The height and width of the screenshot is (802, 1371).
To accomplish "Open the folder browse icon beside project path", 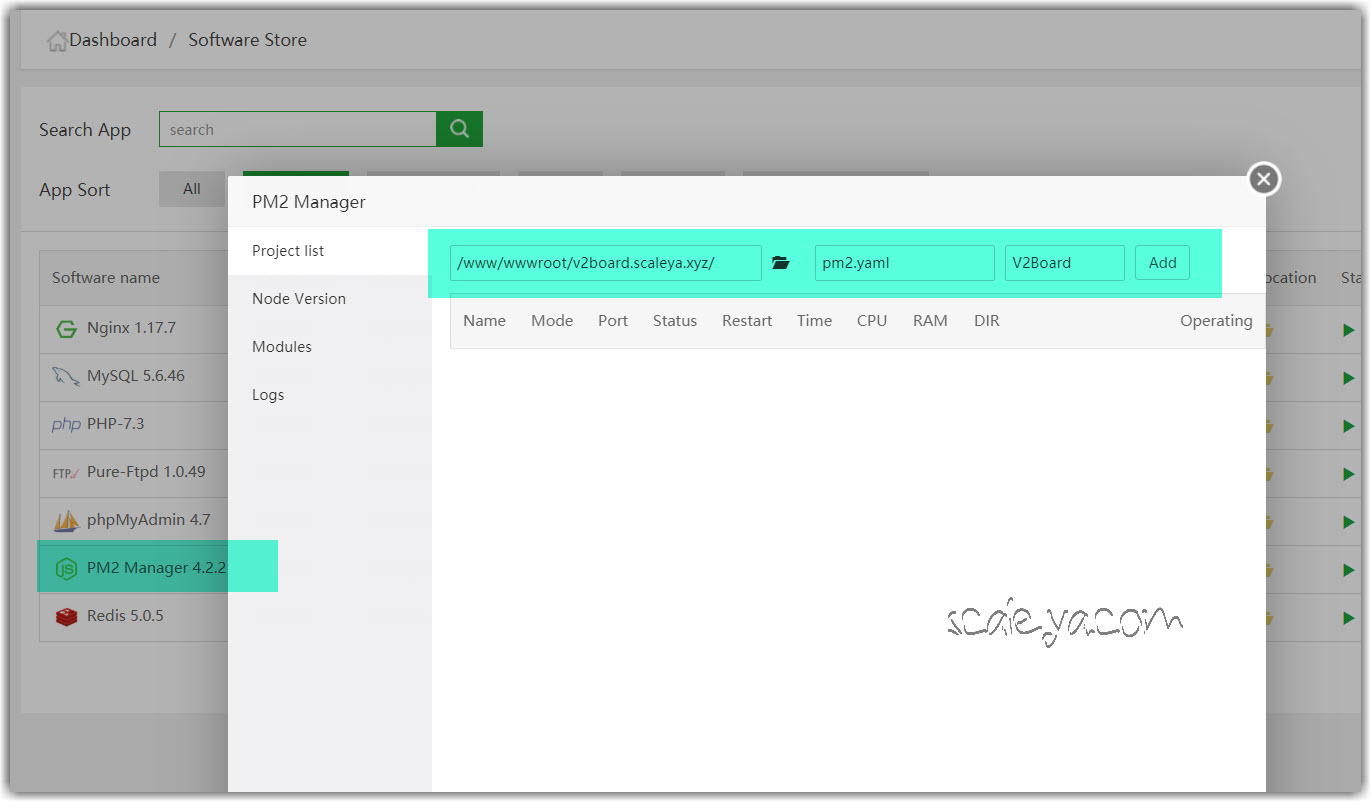I will [x=781, y=263].
